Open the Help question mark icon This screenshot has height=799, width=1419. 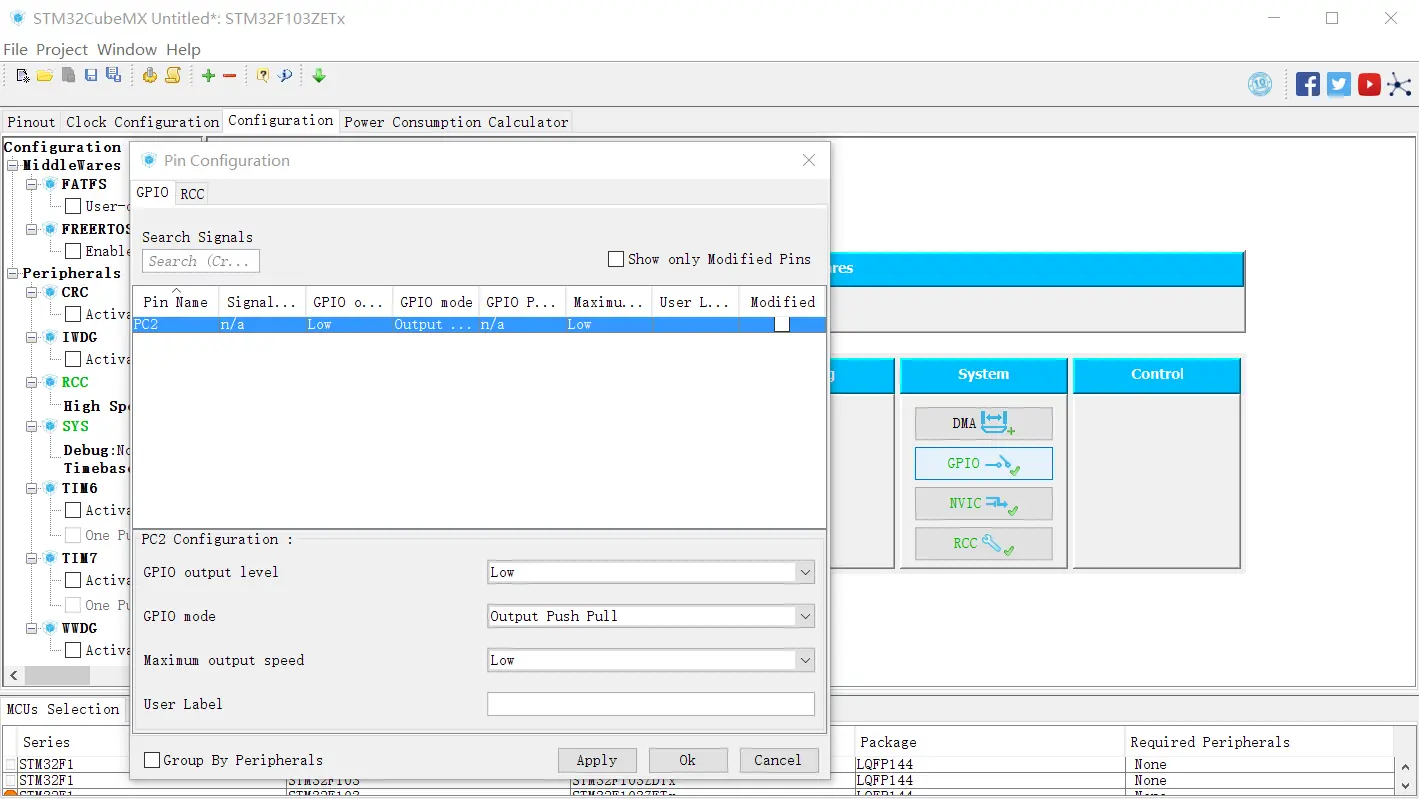pyautogui.click(x=263, y=75)
